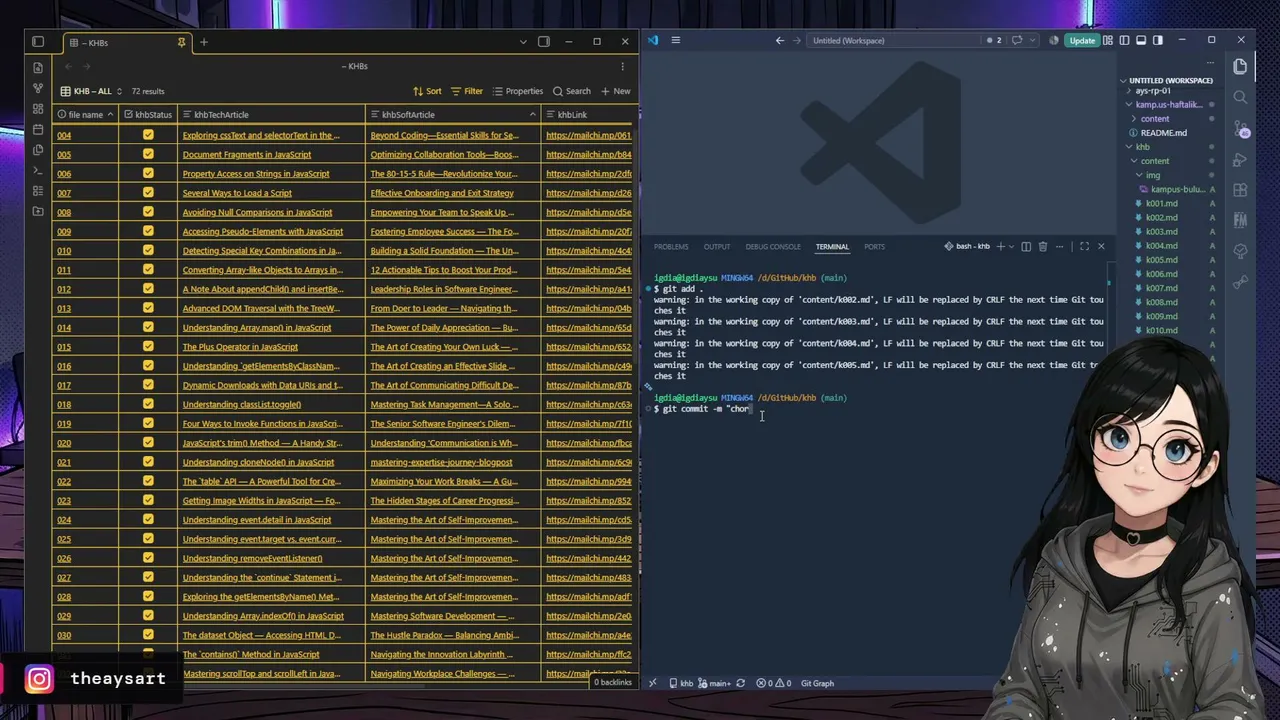The image size is (1280, 720).
Task: Open Obsidian tab list dropdown chevron
Action: [522, 42]
